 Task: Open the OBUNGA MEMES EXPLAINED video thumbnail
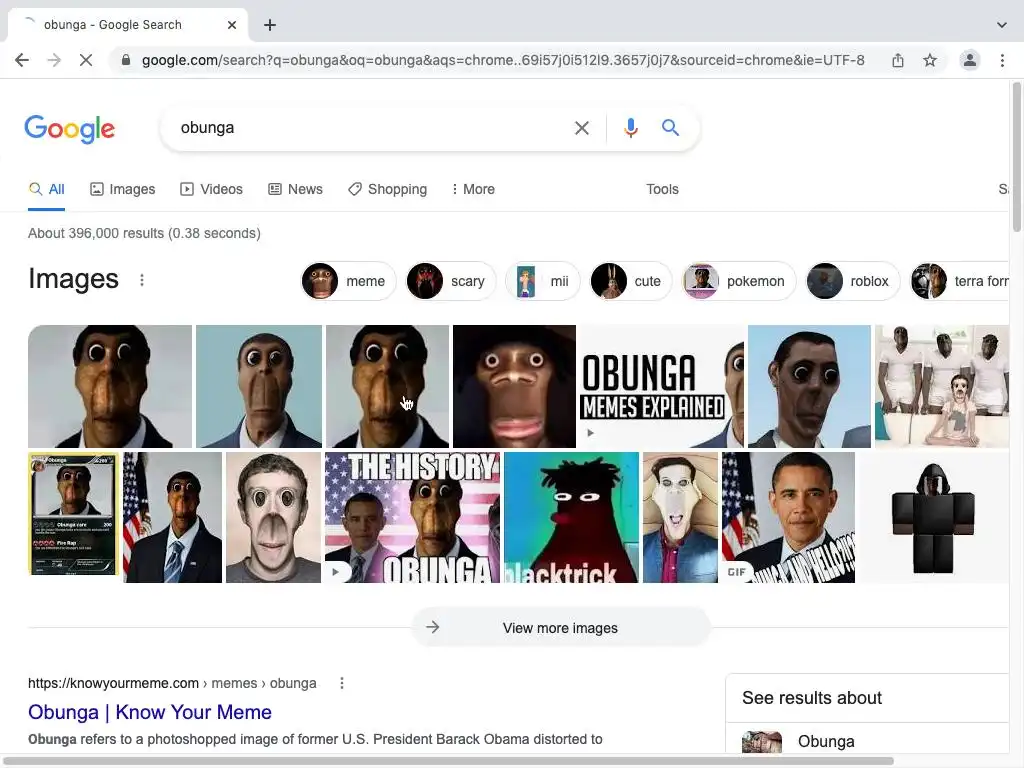(662, 387)
